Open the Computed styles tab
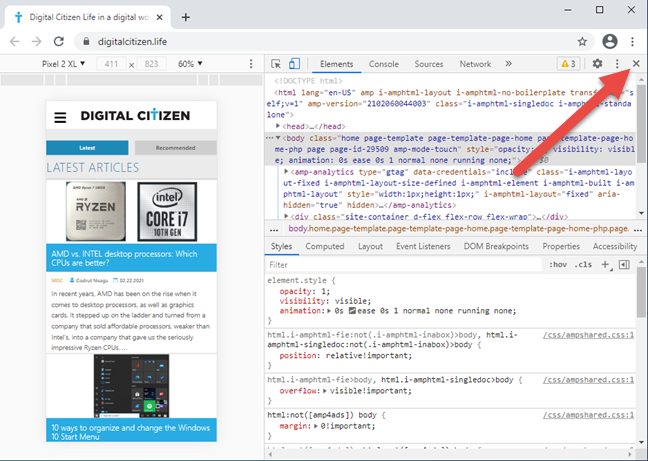648x461 pixels. (324, 246)
